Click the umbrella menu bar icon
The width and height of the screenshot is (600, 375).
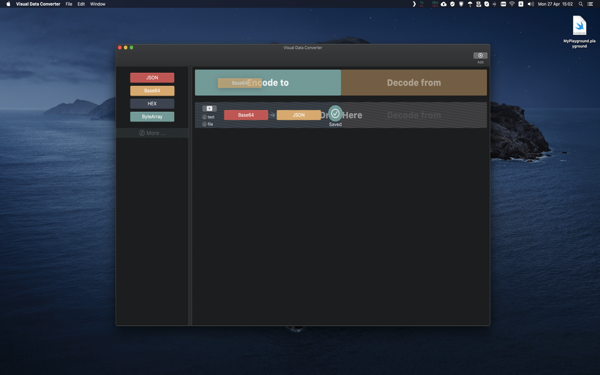point(470,4)
